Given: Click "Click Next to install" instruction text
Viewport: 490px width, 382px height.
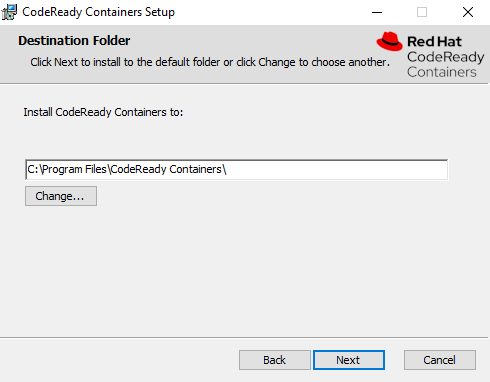Looking at the screenshot, I should pyautogui.click(x=210, y=62).
